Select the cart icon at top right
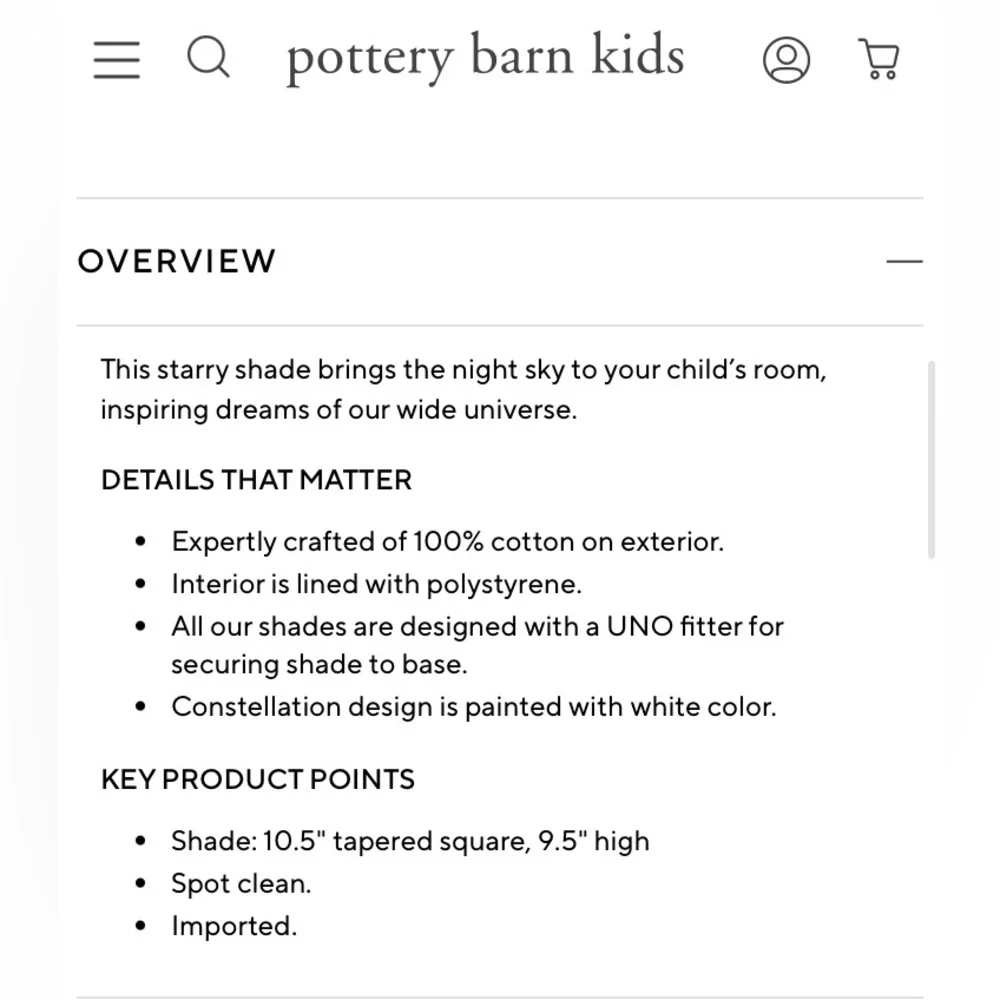The image size is (1000, 1000). coord(879,59)
